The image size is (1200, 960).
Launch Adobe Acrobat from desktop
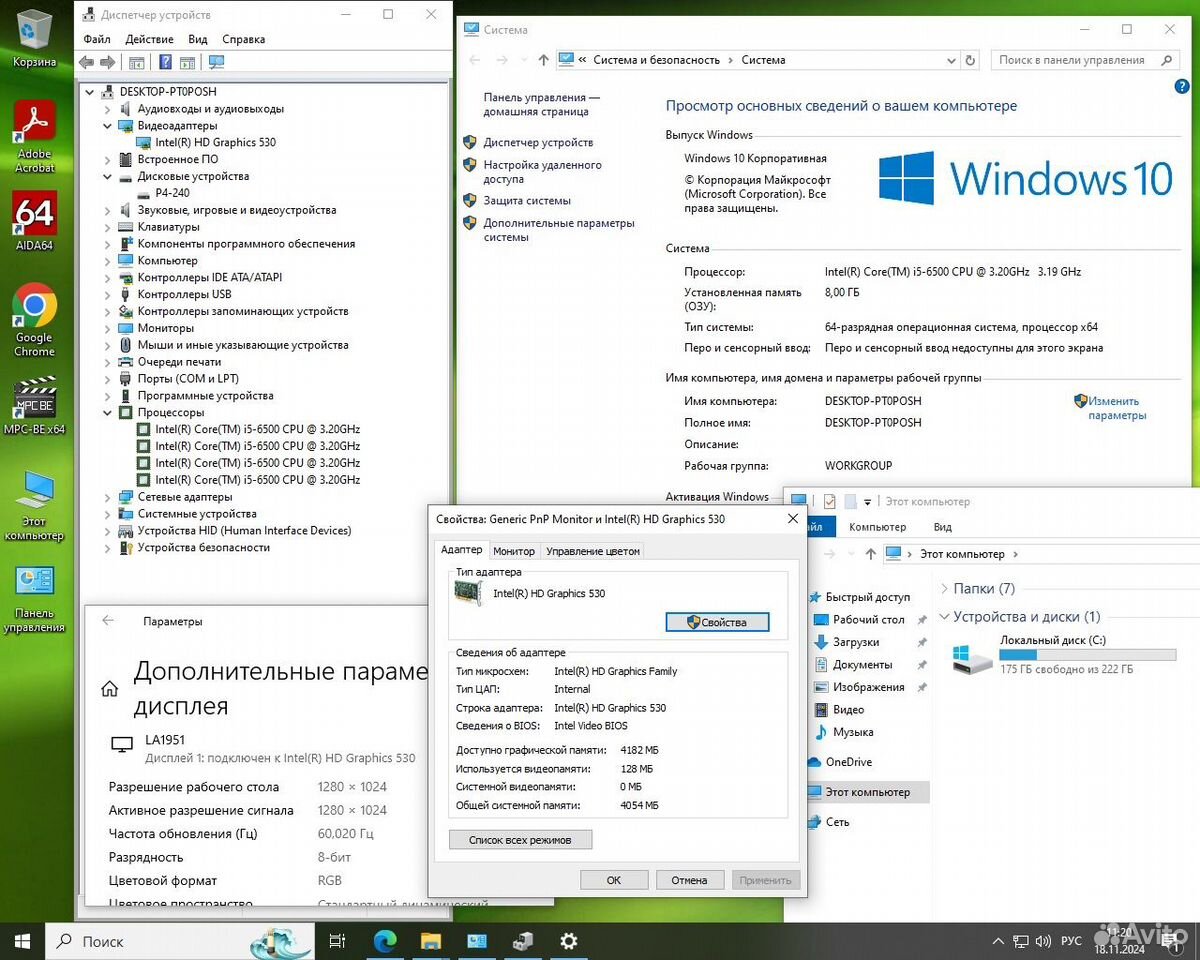pyautogui.click(x=34, y=137)
